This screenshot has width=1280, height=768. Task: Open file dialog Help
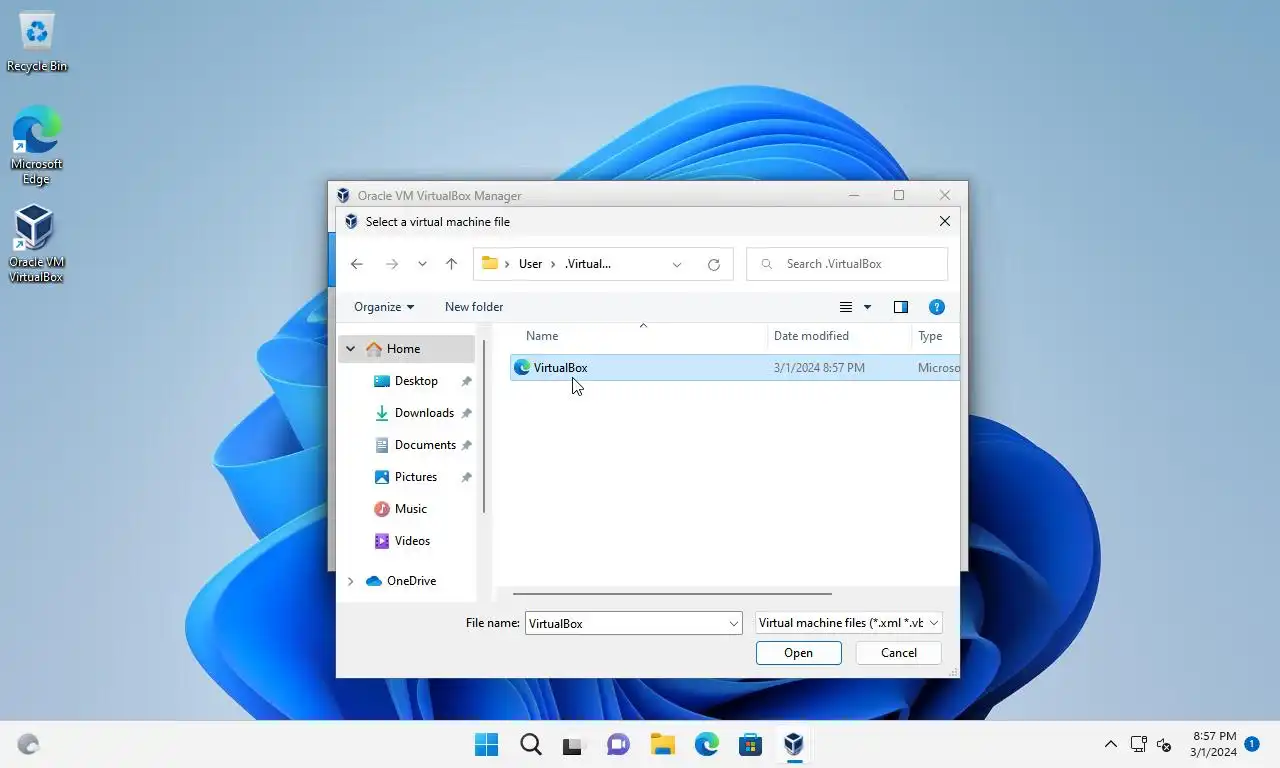coord(937,307)
